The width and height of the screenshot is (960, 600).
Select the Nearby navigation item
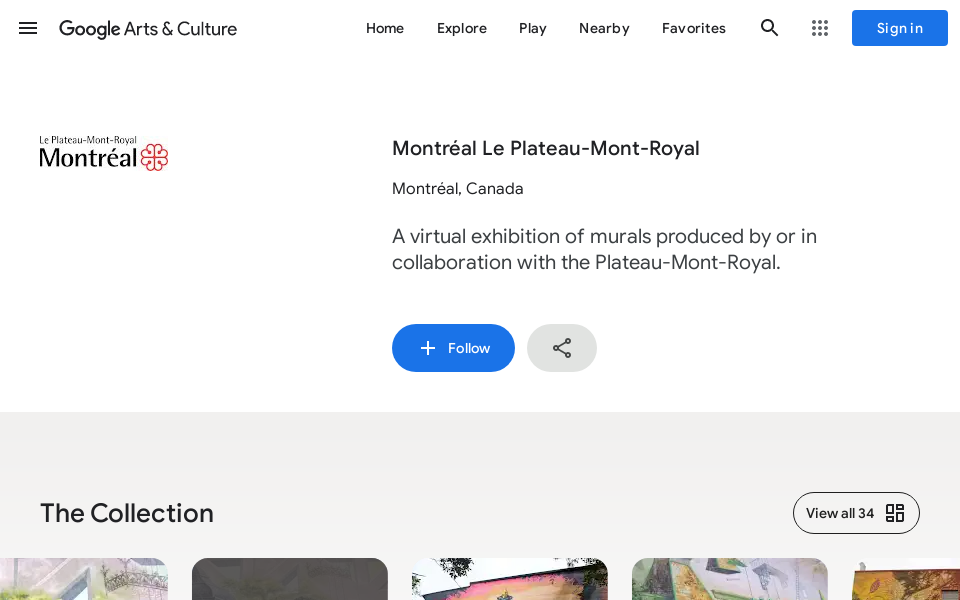(604, 28)
